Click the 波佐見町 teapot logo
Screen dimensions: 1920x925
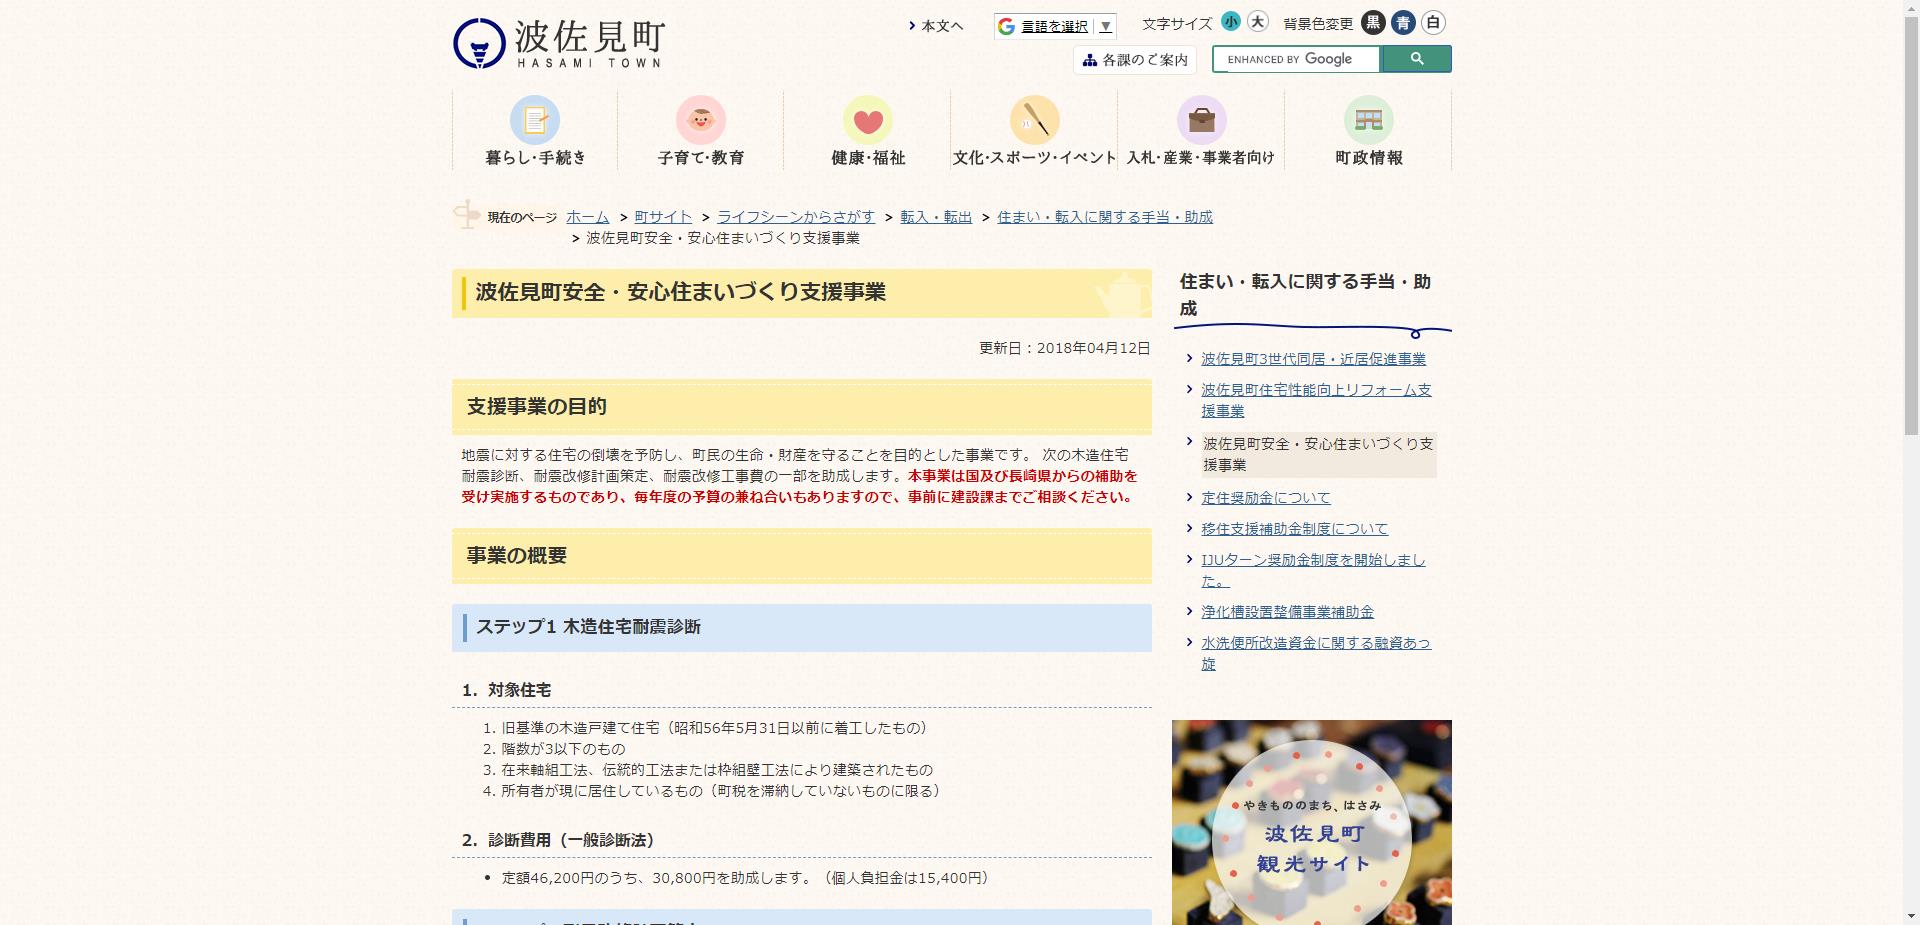coord(557,40)
